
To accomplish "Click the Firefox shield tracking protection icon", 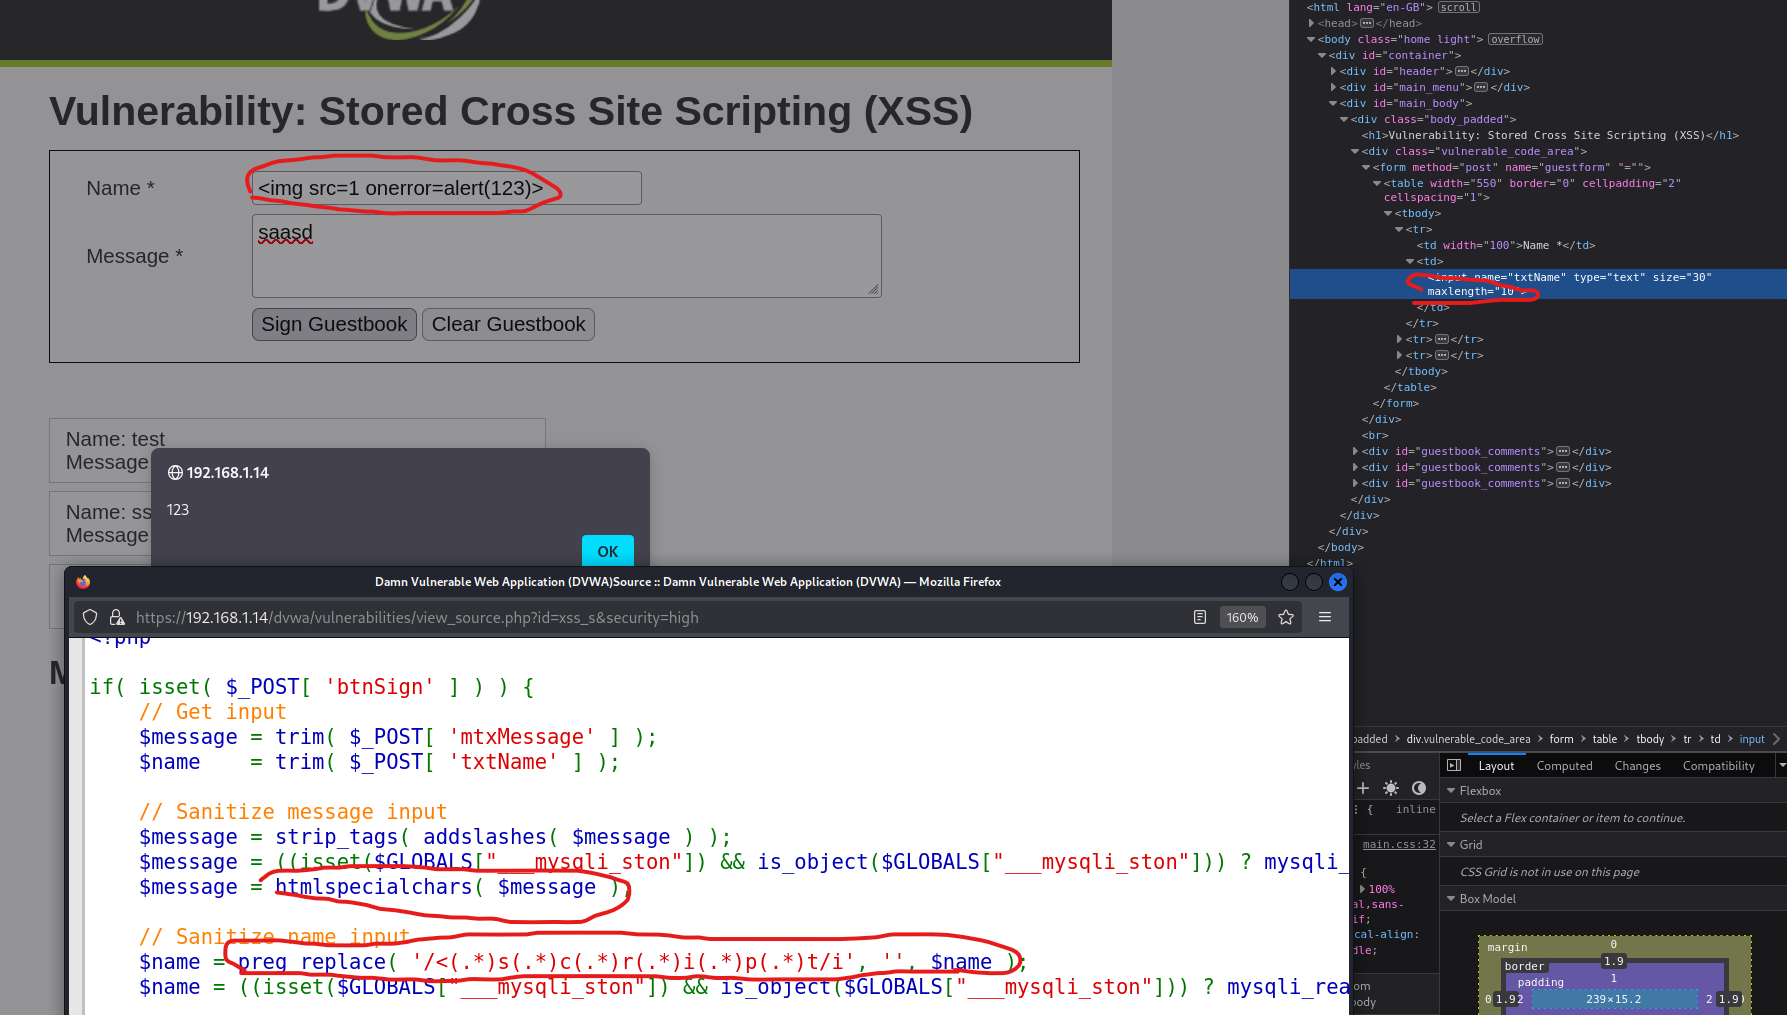I will [90, 617].
